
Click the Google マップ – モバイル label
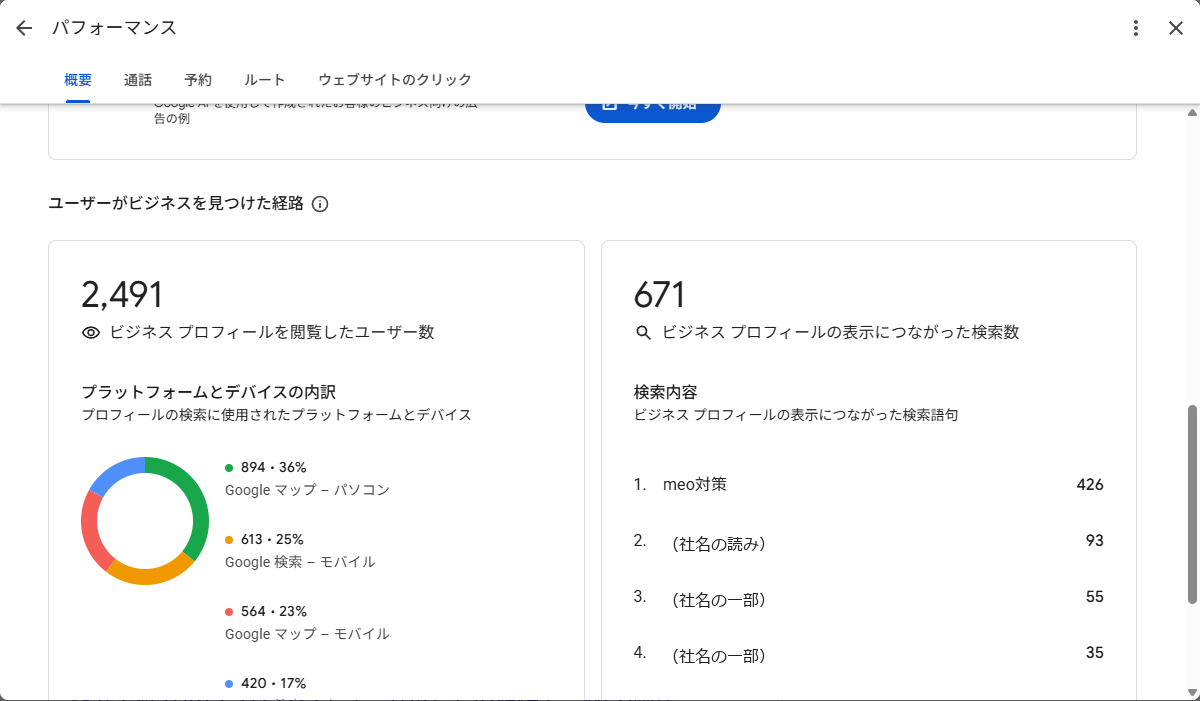click(307, 634)
